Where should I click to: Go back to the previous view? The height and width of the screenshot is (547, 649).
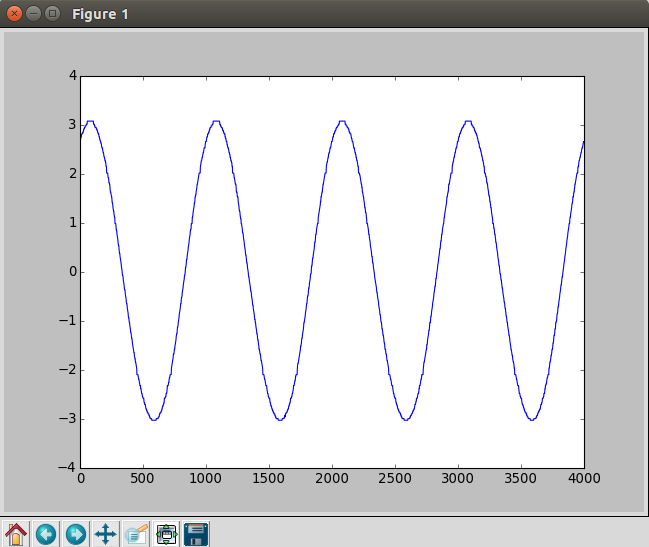tap(46, 534)
